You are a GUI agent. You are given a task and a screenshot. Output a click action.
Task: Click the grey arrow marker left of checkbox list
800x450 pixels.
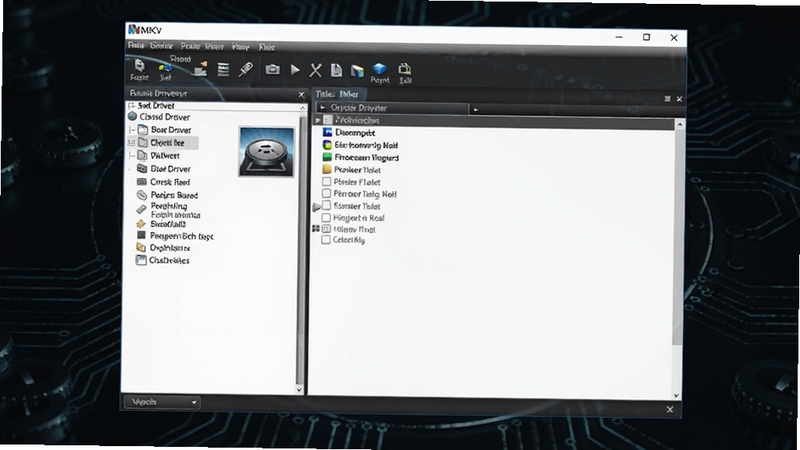click(316, 207)
